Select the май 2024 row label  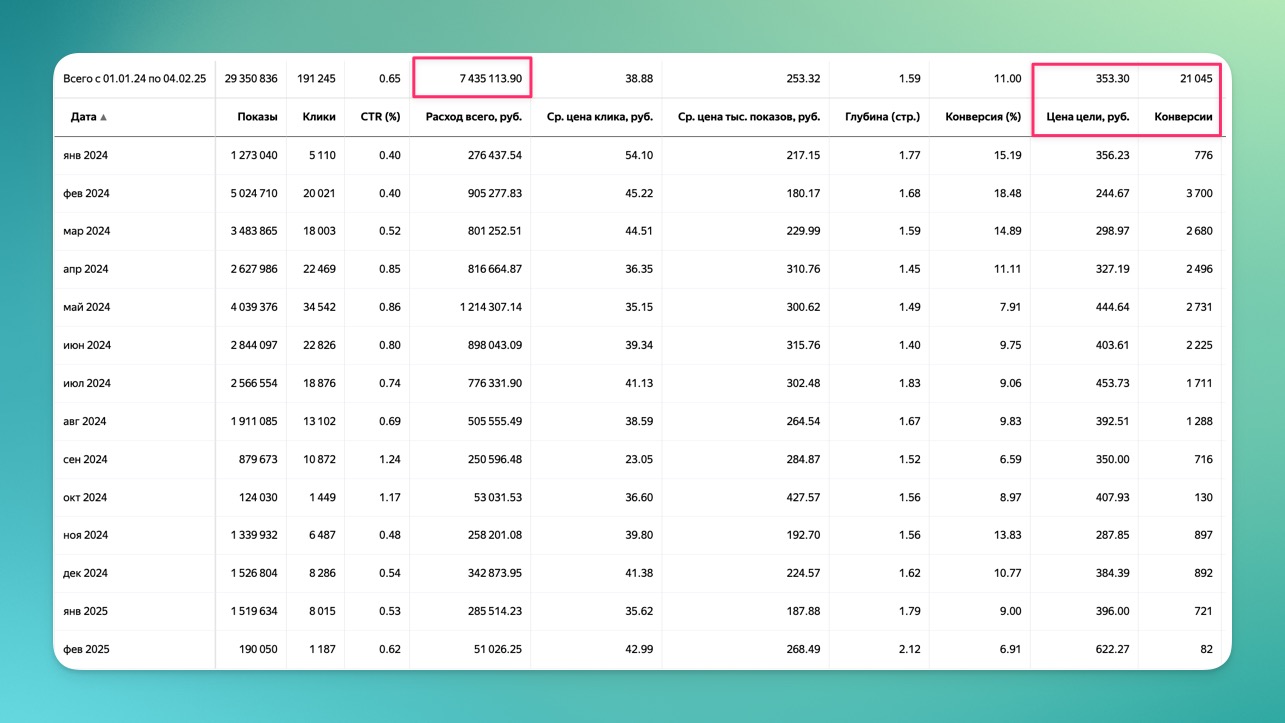pyautogui.click(x=86, y=307)
